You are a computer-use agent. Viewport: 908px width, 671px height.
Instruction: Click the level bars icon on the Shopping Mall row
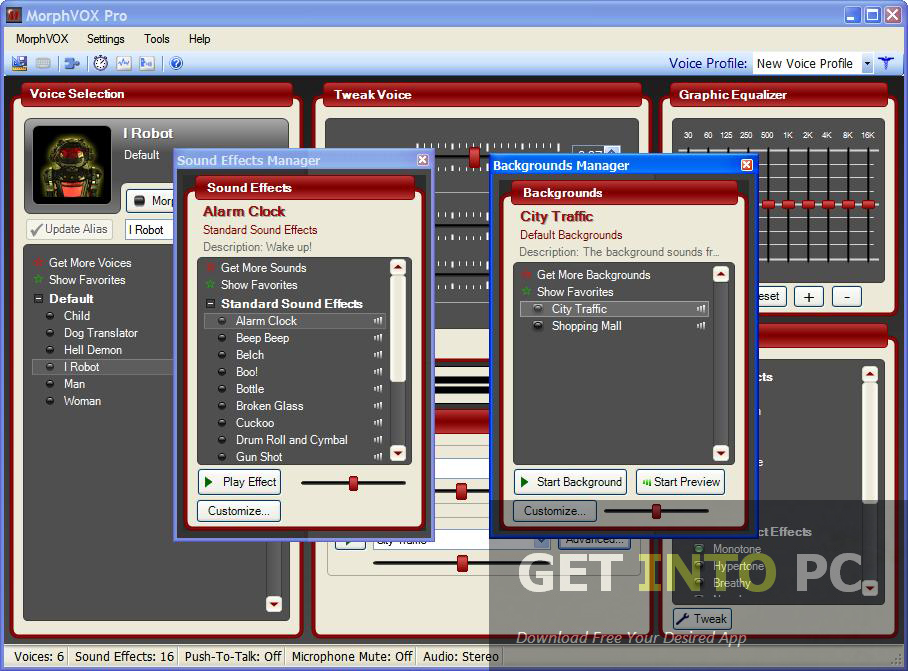pyautogui.click(x=701, y=326)
